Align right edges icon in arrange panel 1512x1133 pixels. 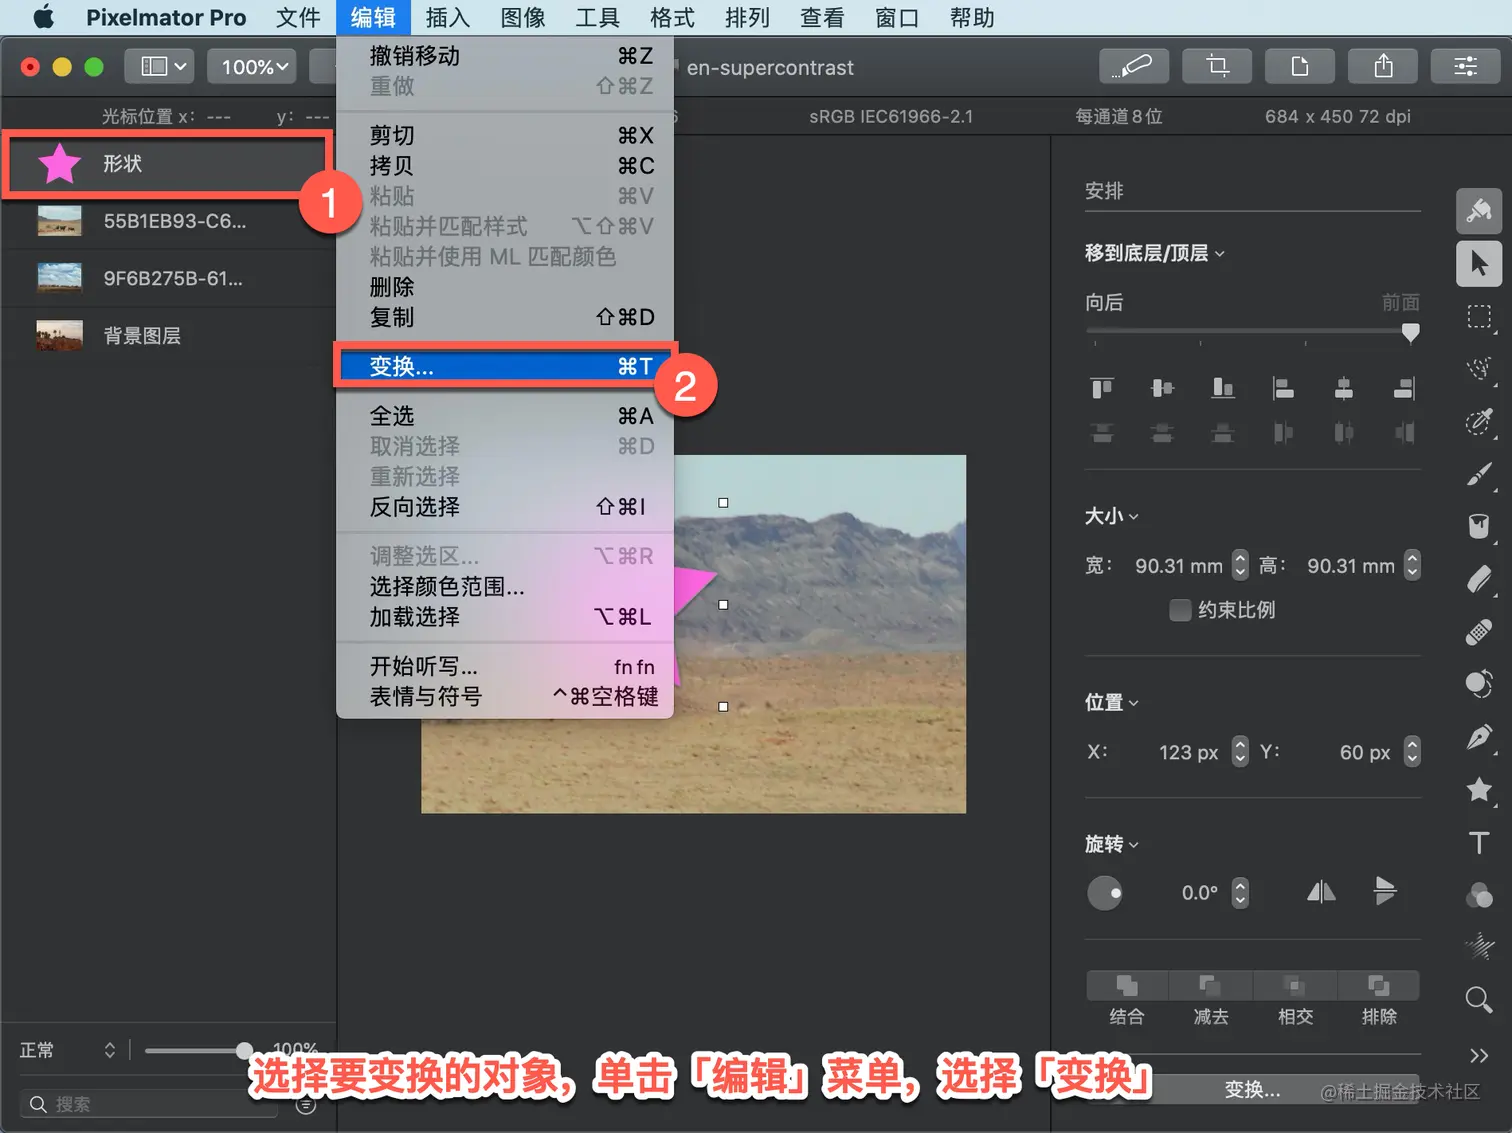pos(1404,388)
